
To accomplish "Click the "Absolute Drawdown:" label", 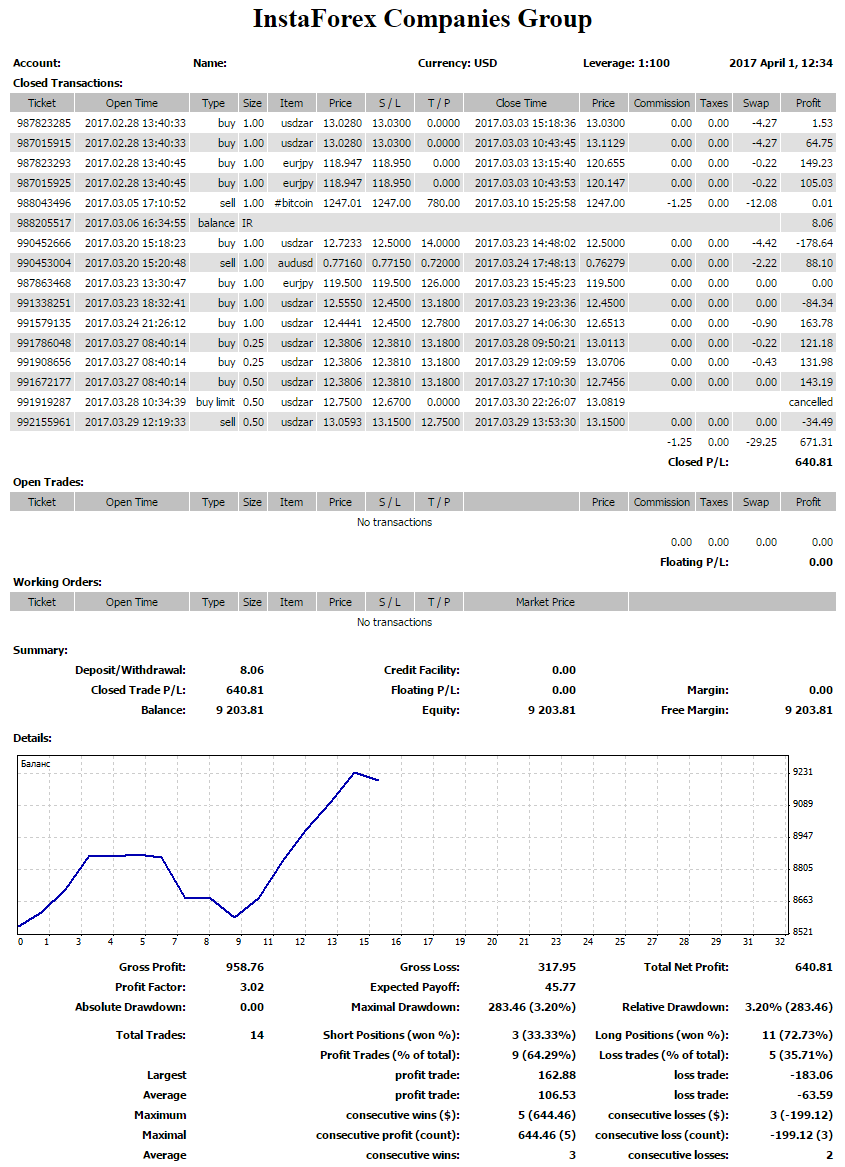I will [130, 1008].
